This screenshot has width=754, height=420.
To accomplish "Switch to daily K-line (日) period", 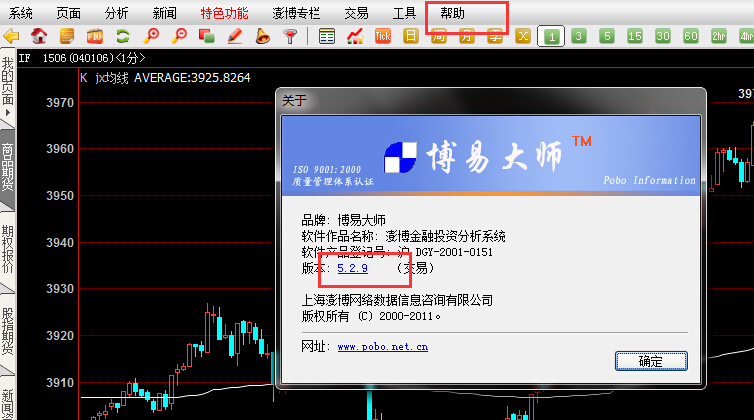I will pyautogui.click(x=410, y=37).
